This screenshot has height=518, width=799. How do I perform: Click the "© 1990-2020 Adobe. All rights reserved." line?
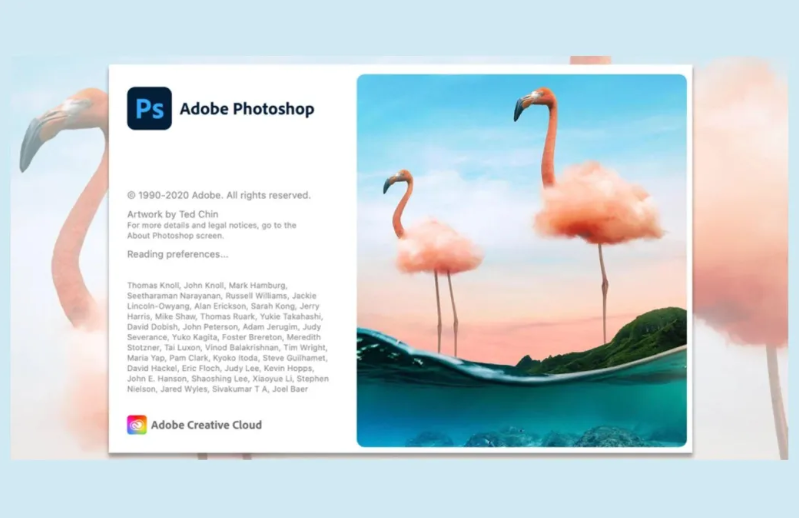point(219,195)
